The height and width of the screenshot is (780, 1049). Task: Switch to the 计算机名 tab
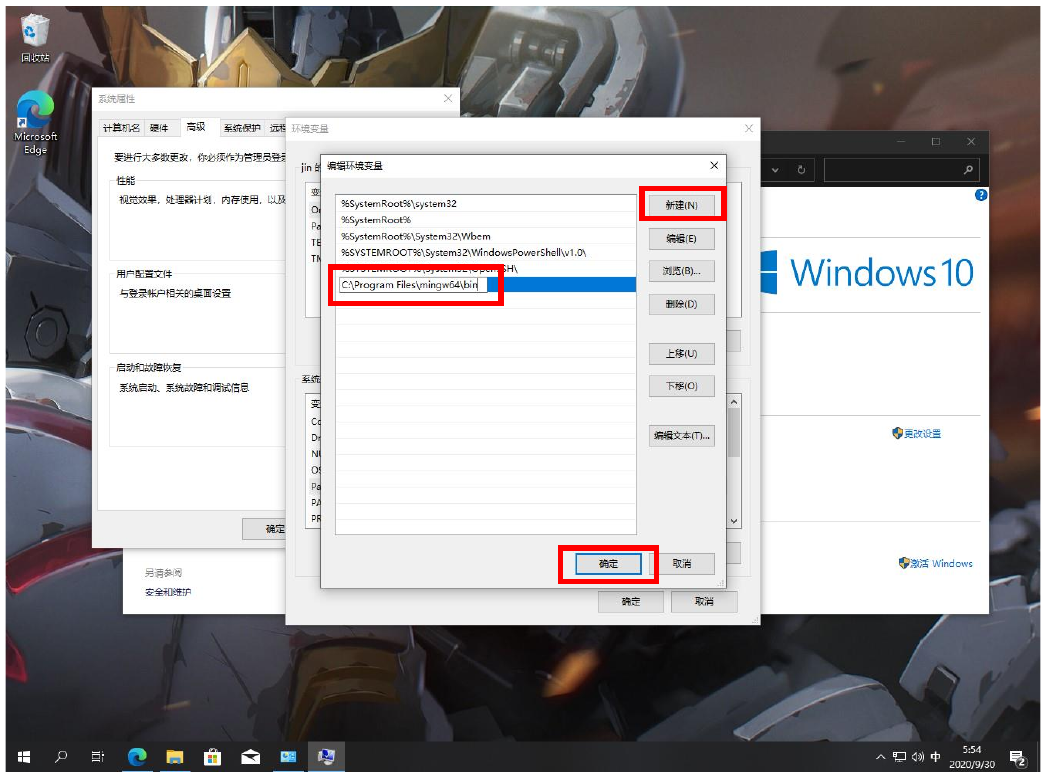[121, 128]
